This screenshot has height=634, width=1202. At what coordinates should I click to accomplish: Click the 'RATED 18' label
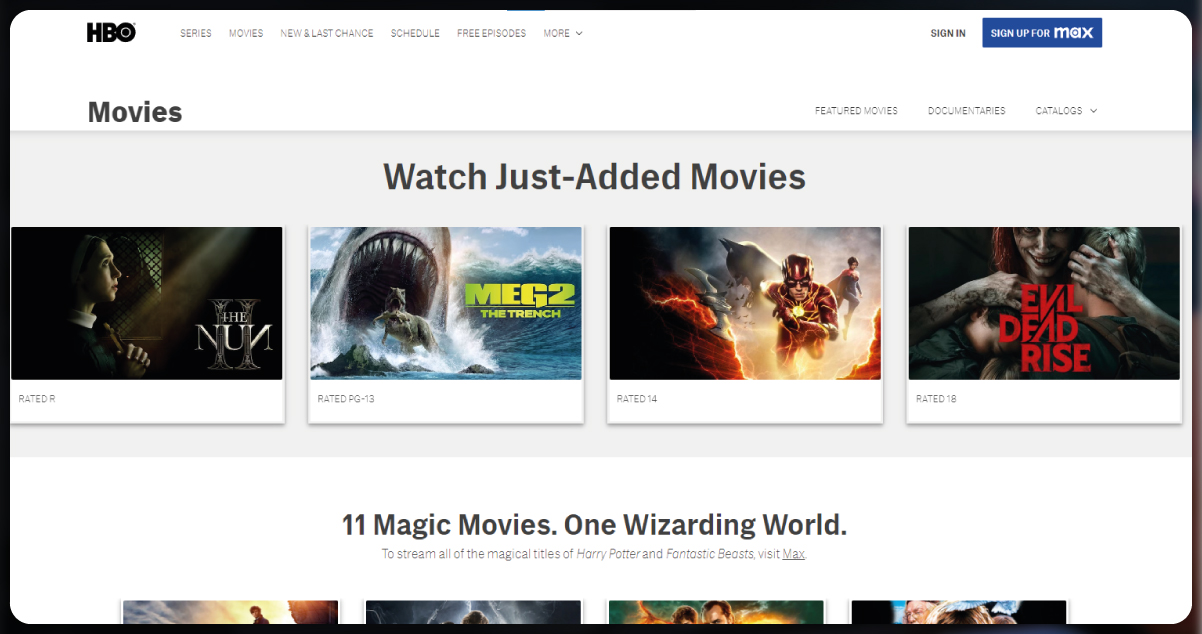pyautogui.click(x=936, y=399)
